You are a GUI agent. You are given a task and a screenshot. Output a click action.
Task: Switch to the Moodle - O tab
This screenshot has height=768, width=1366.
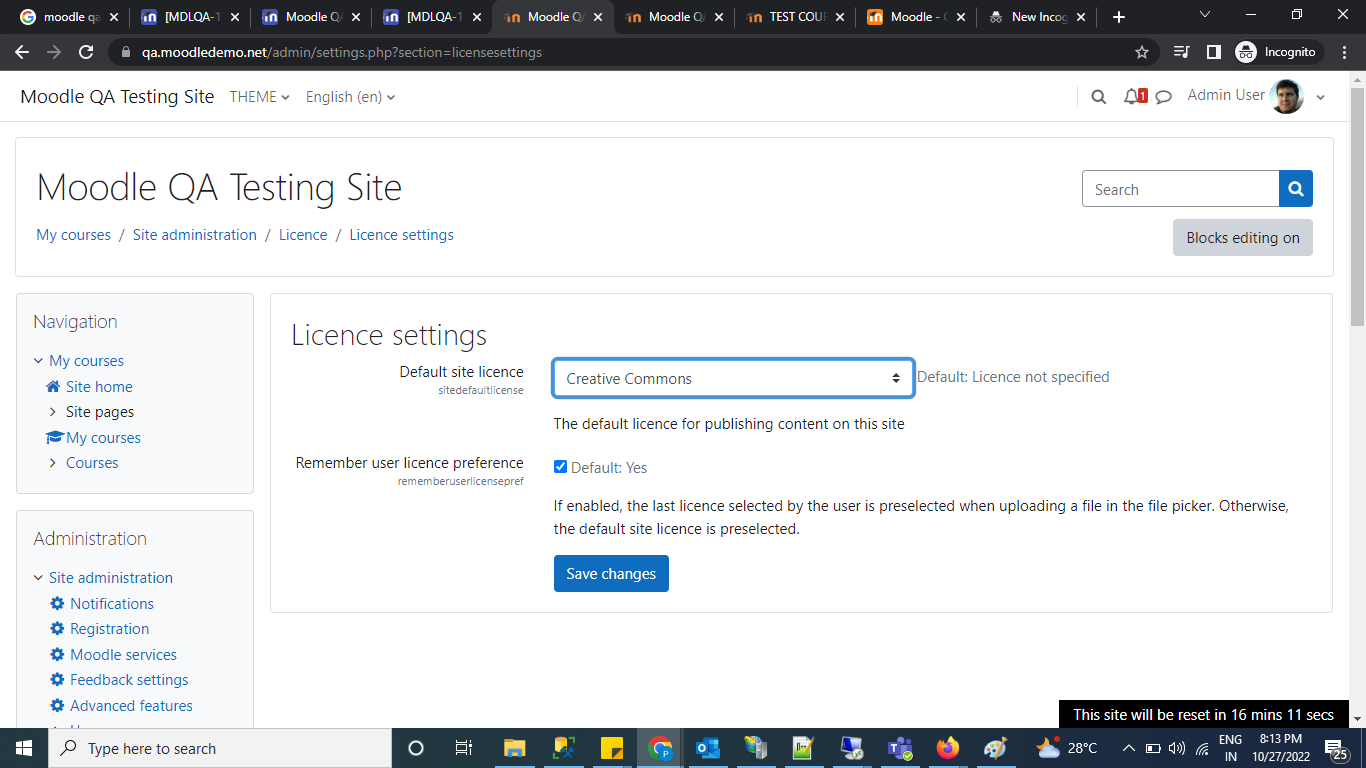click(916, 17)
